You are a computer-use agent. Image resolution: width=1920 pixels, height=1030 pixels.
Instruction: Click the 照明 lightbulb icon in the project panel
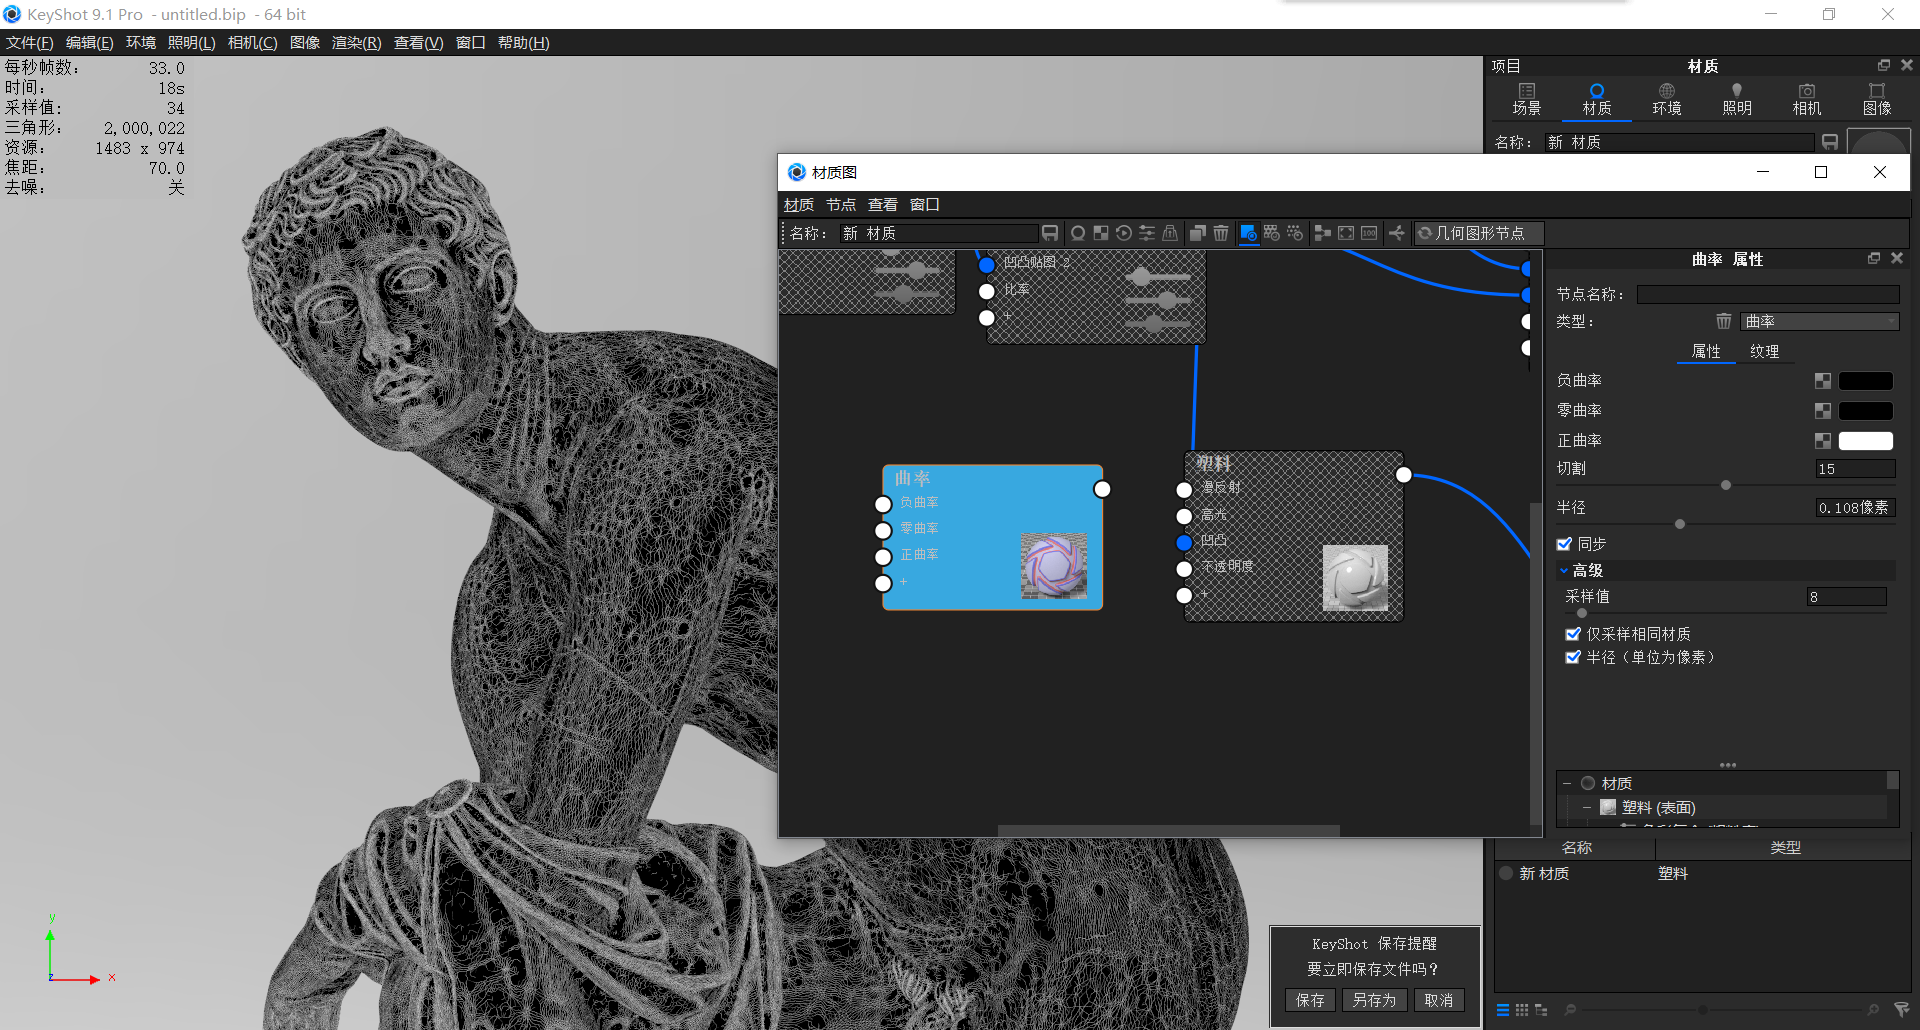tap(1737, 99)
